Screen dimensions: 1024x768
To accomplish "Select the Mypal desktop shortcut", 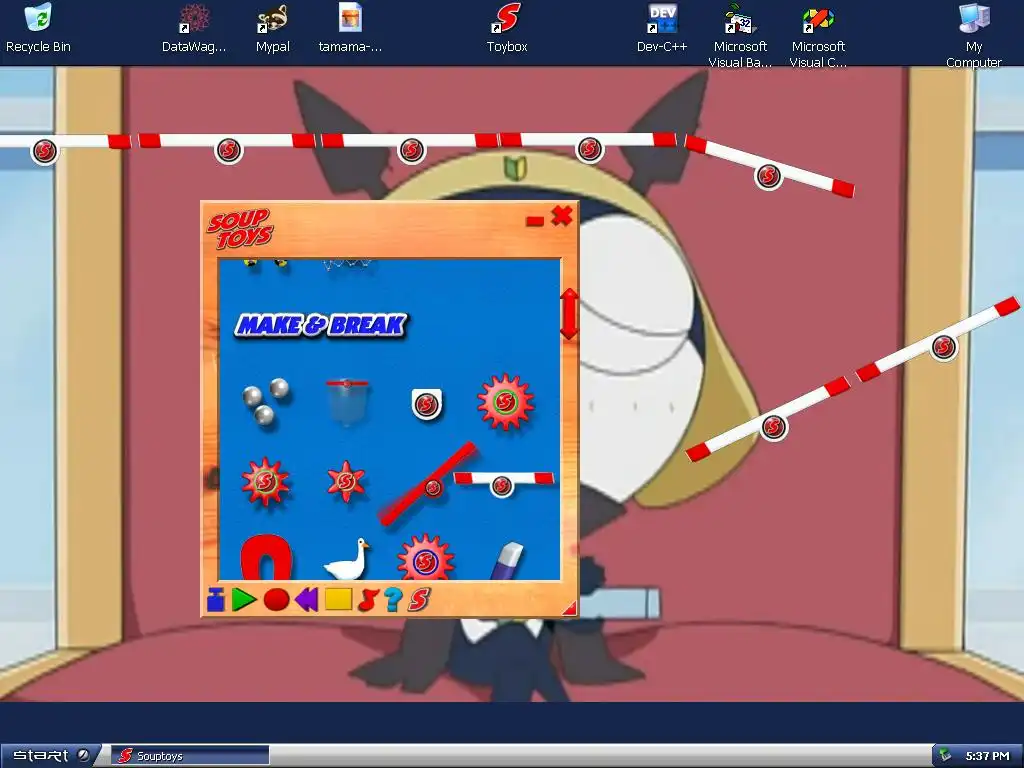I will coord(272,29).
